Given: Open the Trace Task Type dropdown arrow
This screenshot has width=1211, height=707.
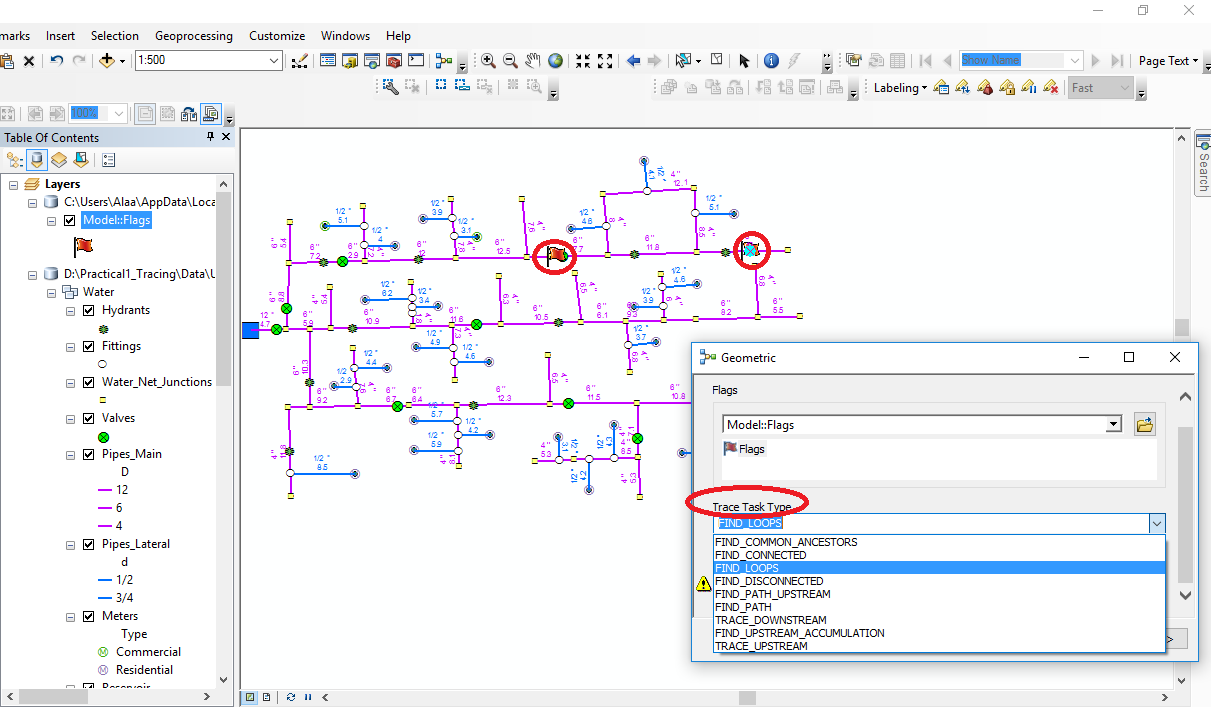Looking at the screenshot, I should (x=1156, y=523).
